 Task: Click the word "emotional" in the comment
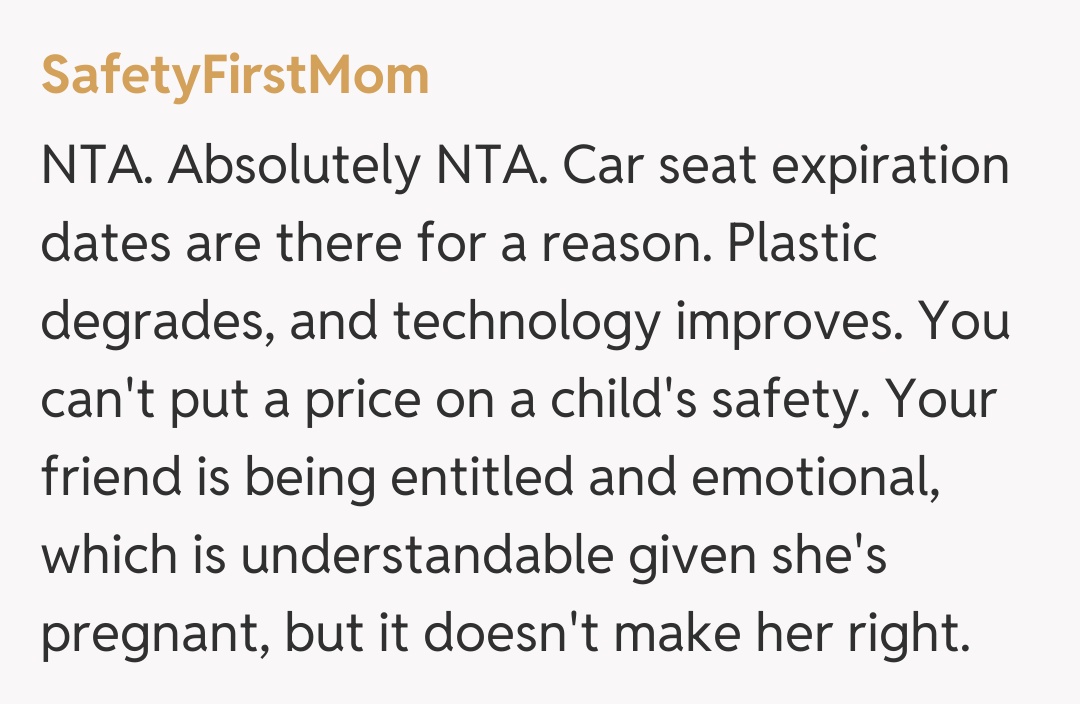coord(804,478)
